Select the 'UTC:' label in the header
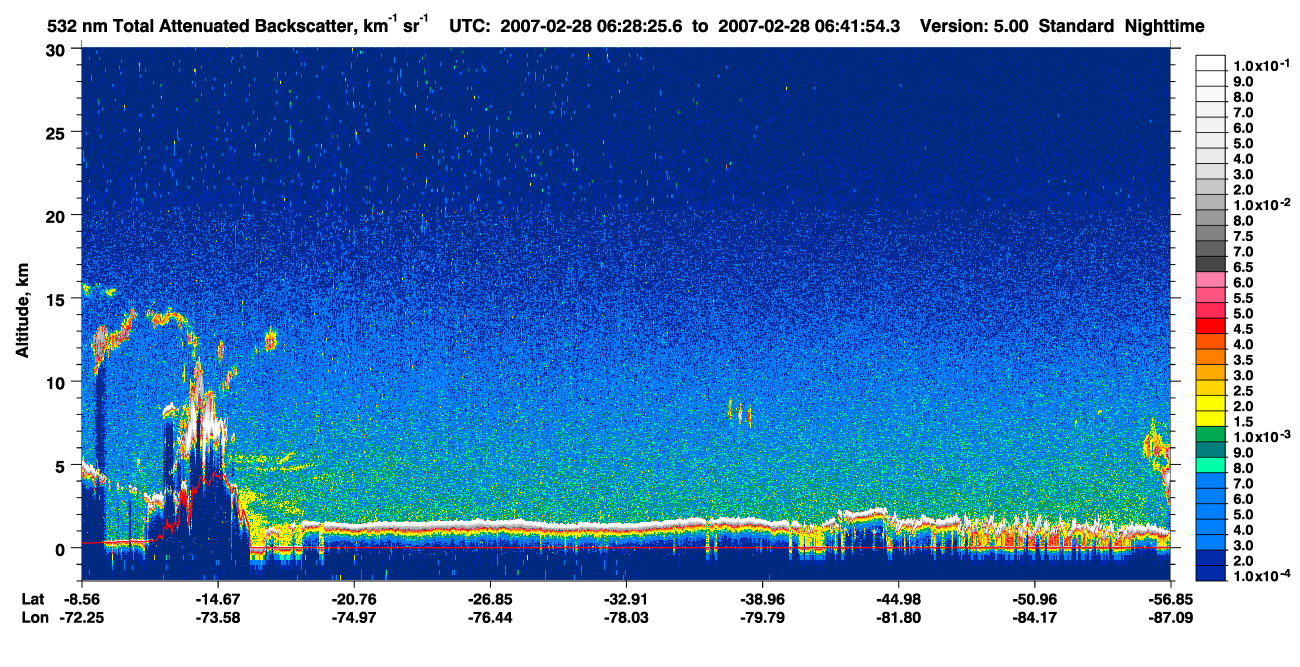1300x667 pixels. click(x=469, y=27)
